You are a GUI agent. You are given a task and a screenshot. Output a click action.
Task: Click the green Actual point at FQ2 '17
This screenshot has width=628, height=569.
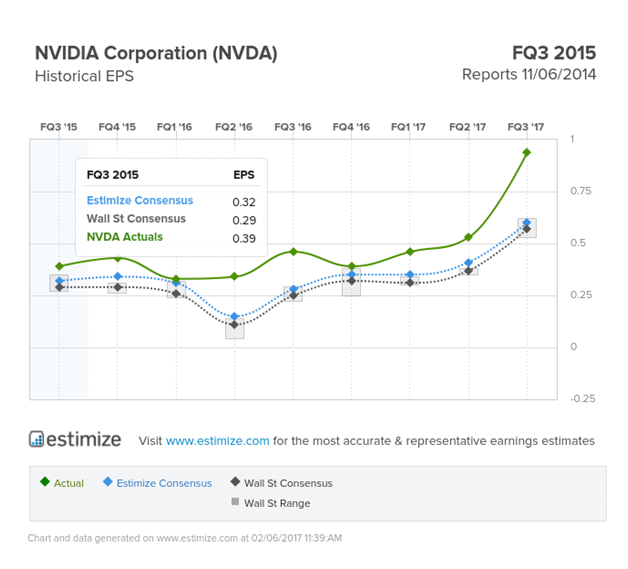click(x=468, y=237)
